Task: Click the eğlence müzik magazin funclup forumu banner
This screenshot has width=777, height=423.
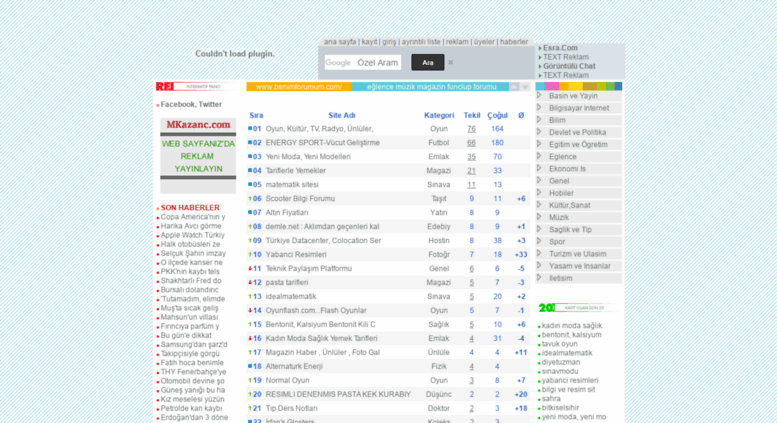Action: pos(430,87)
